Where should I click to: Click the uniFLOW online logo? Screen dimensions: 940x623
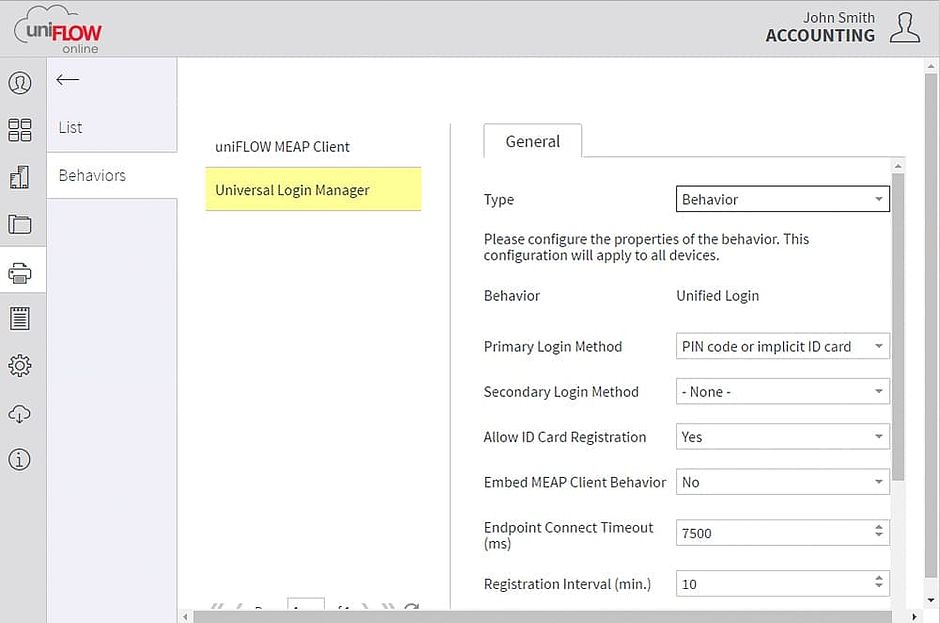point(59,30)
